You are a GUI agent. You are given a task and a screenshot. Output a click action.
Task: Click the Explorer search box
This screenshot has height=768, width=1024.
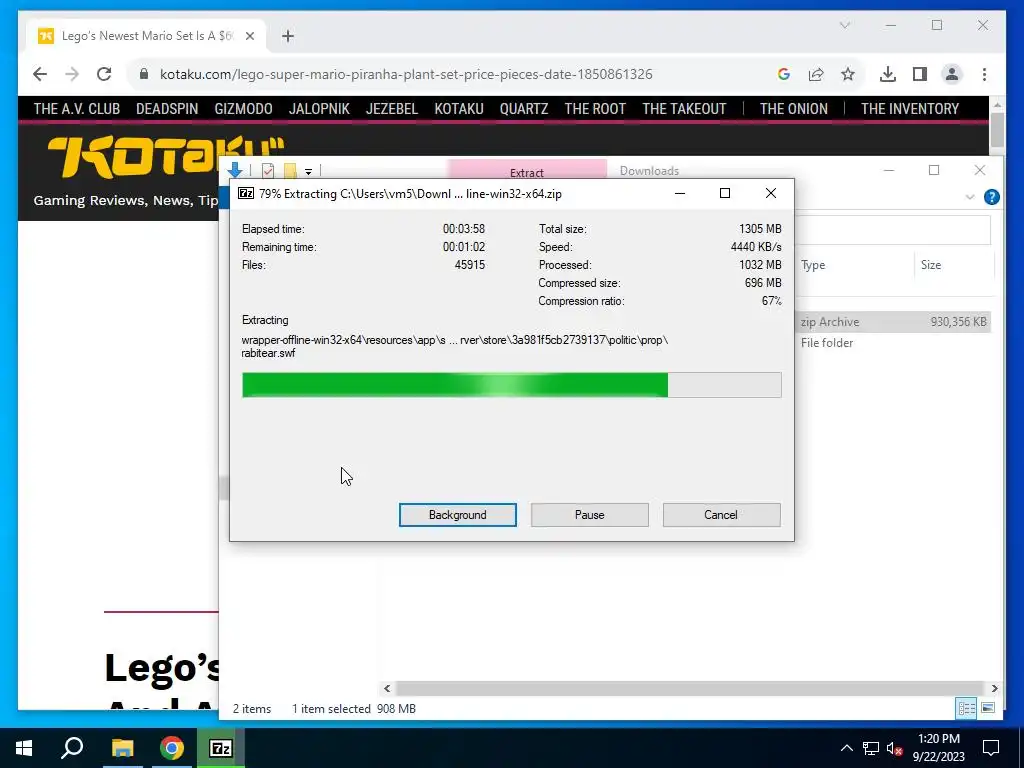893,230
